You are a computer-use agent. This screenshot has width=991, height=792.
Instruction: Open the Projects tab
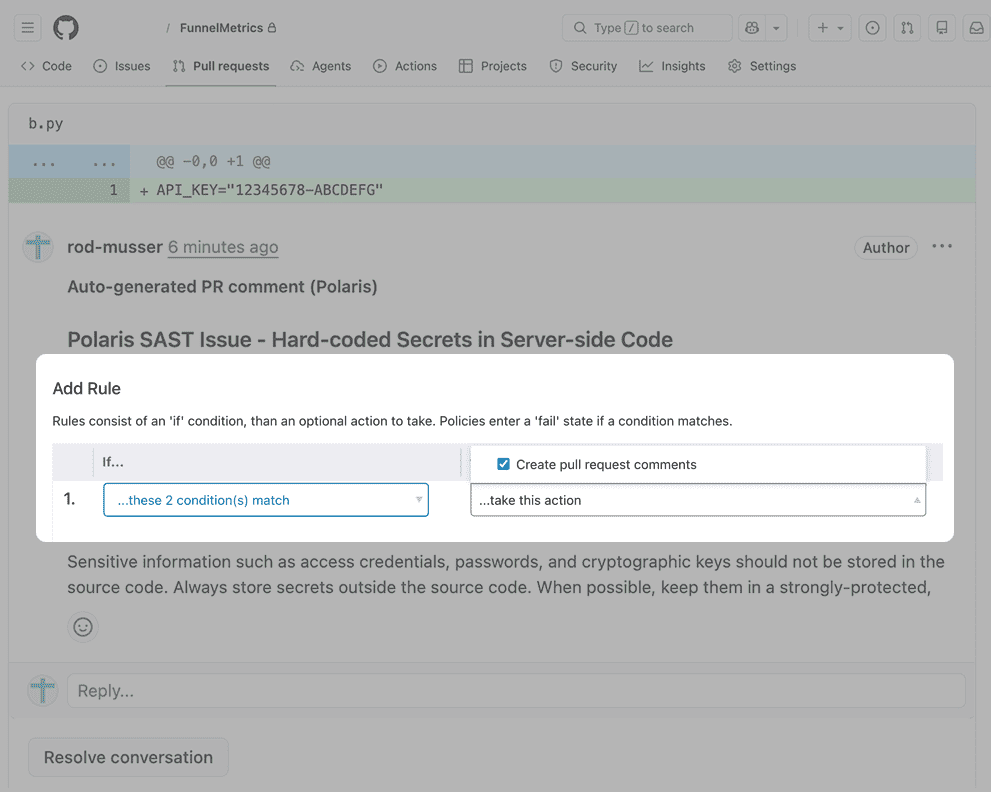coord(492,66)
